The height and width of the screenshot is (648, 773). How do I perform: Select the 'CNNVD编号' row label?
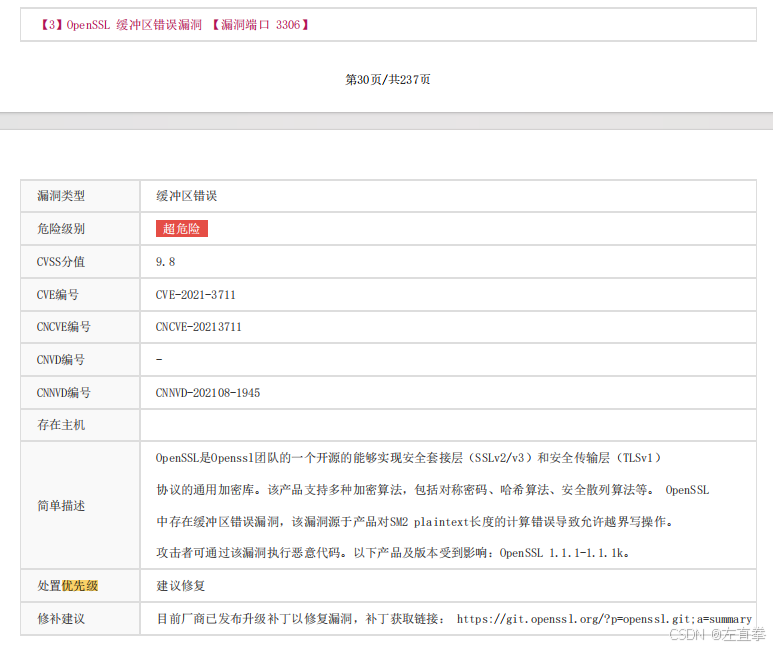(x=64, y=393)
